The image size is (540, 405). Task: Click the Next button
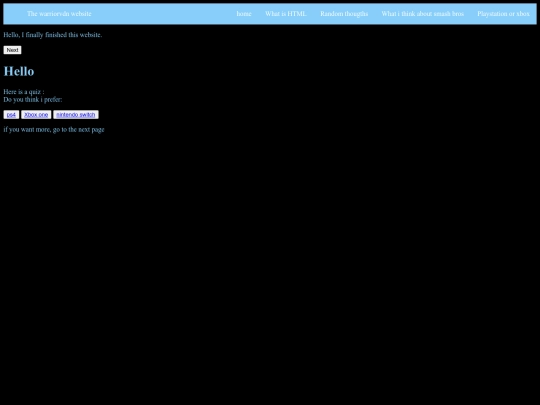point(12,50)
